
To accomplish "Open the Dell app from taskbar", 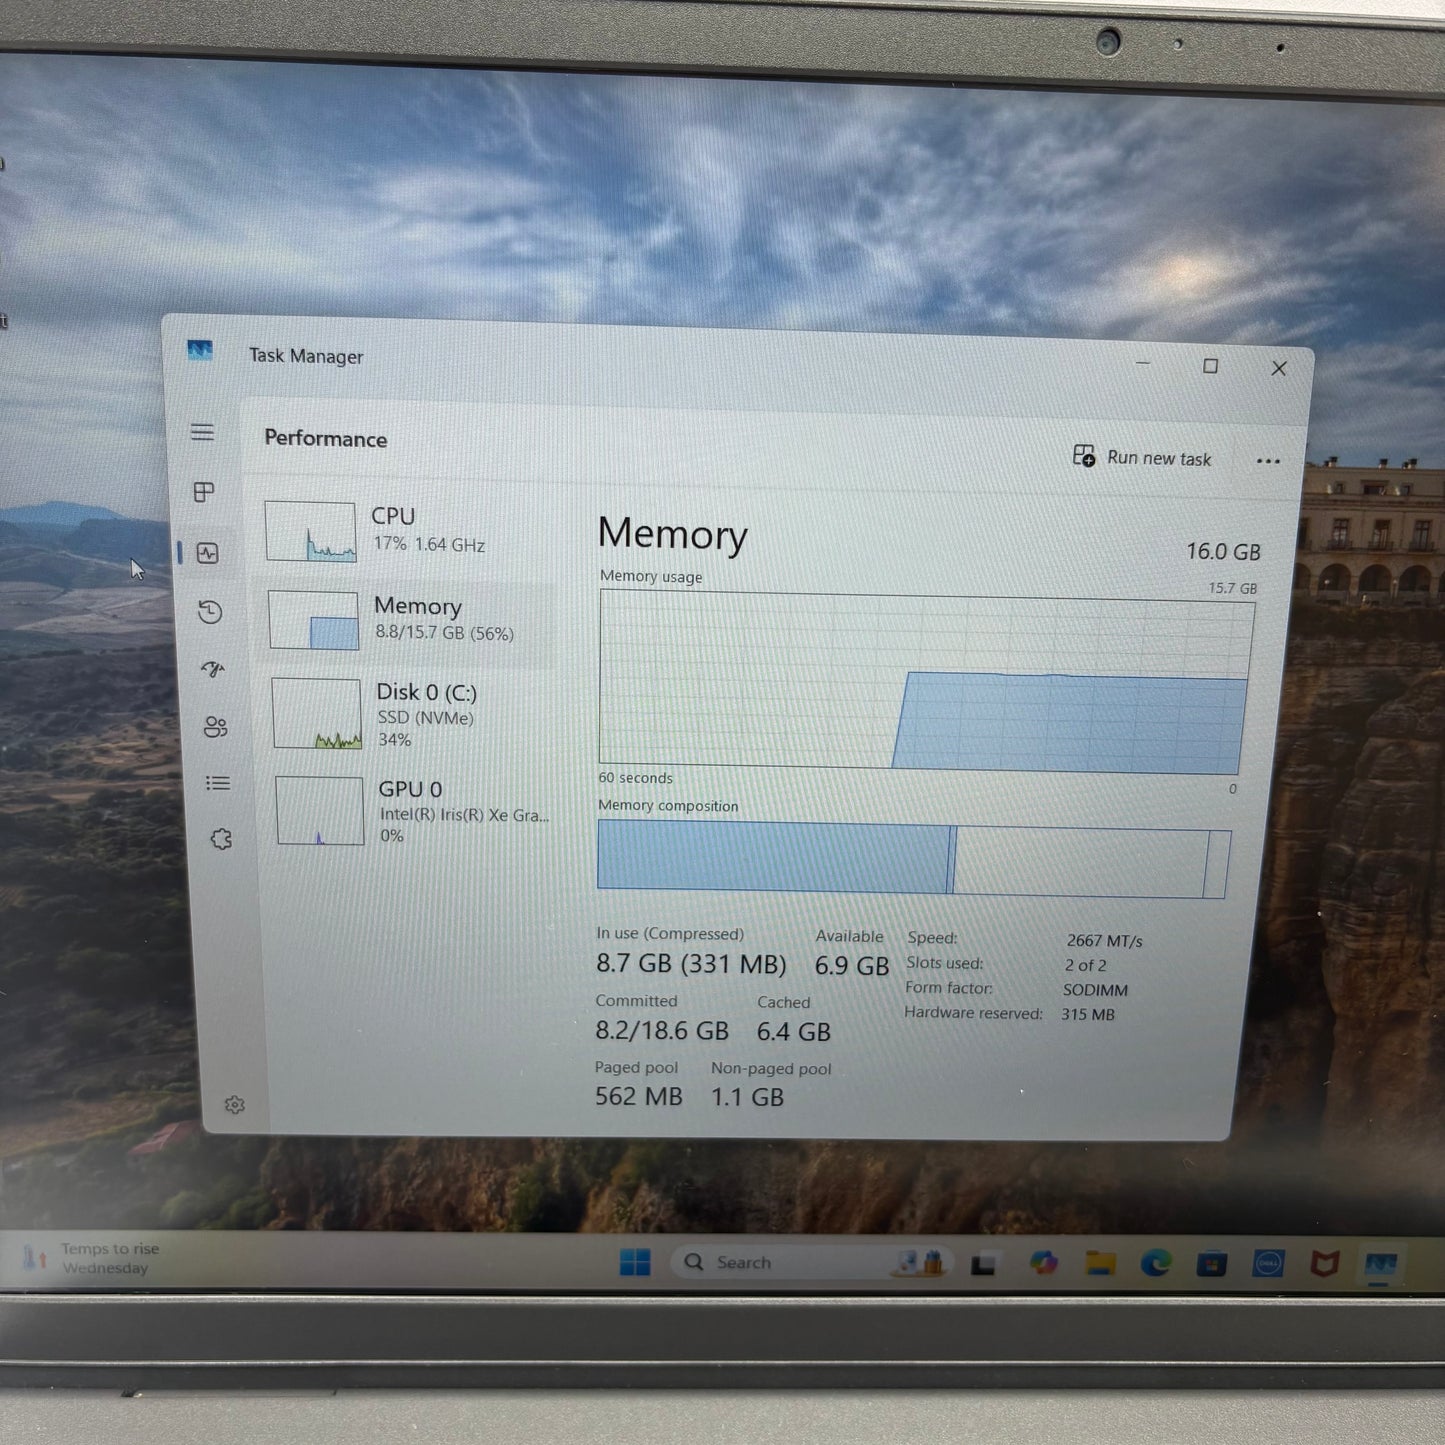I will (1268, 1264).
